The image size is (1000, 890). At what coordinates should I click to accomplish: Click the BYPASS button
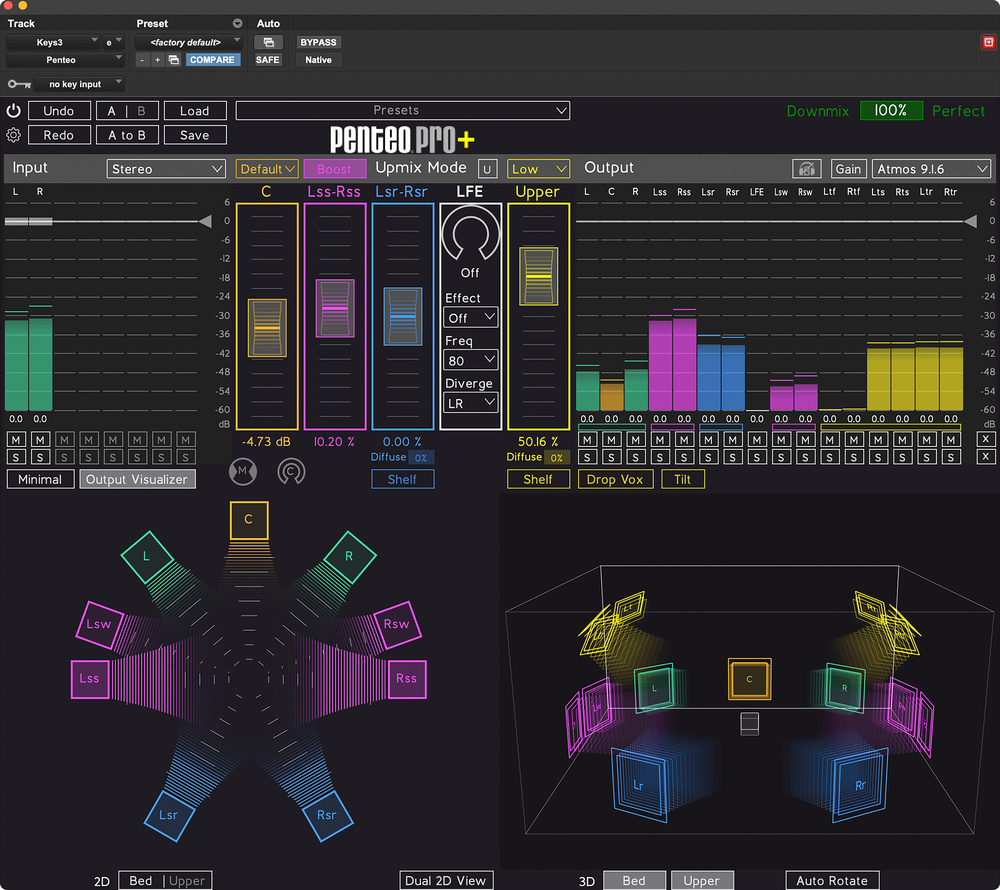(318, 42)
